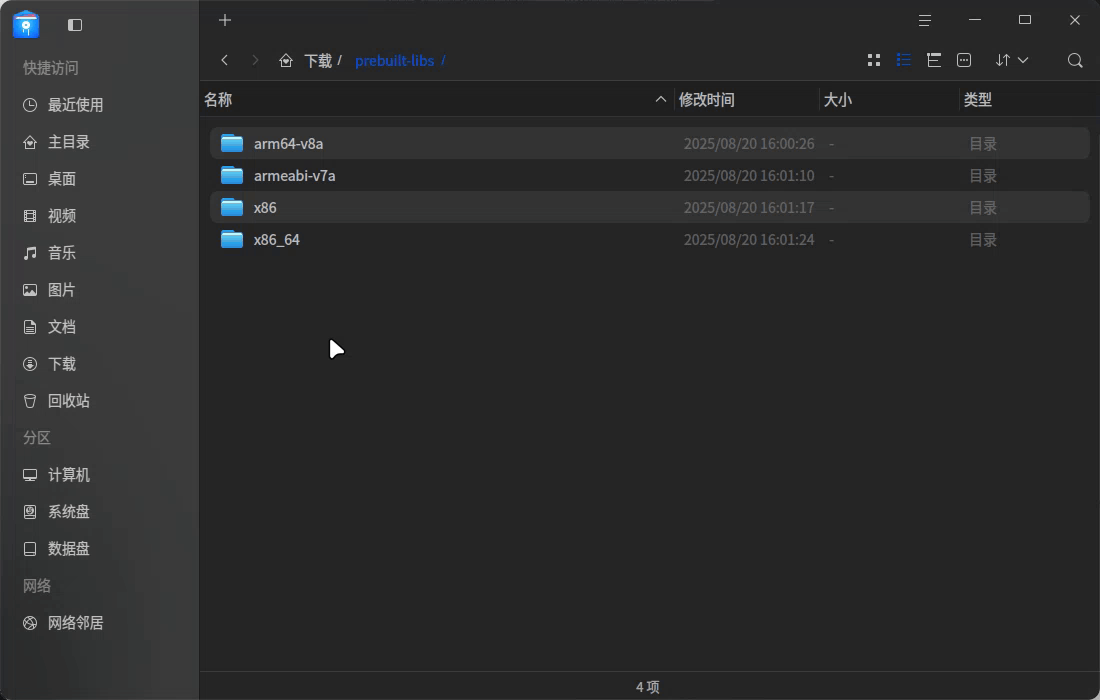Toggle the sidebar panel icon

(x=75, y=25)
